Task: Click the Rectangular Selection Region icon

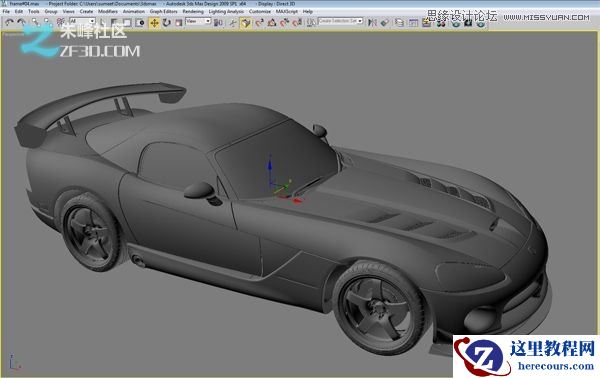Action: (127, 23)
